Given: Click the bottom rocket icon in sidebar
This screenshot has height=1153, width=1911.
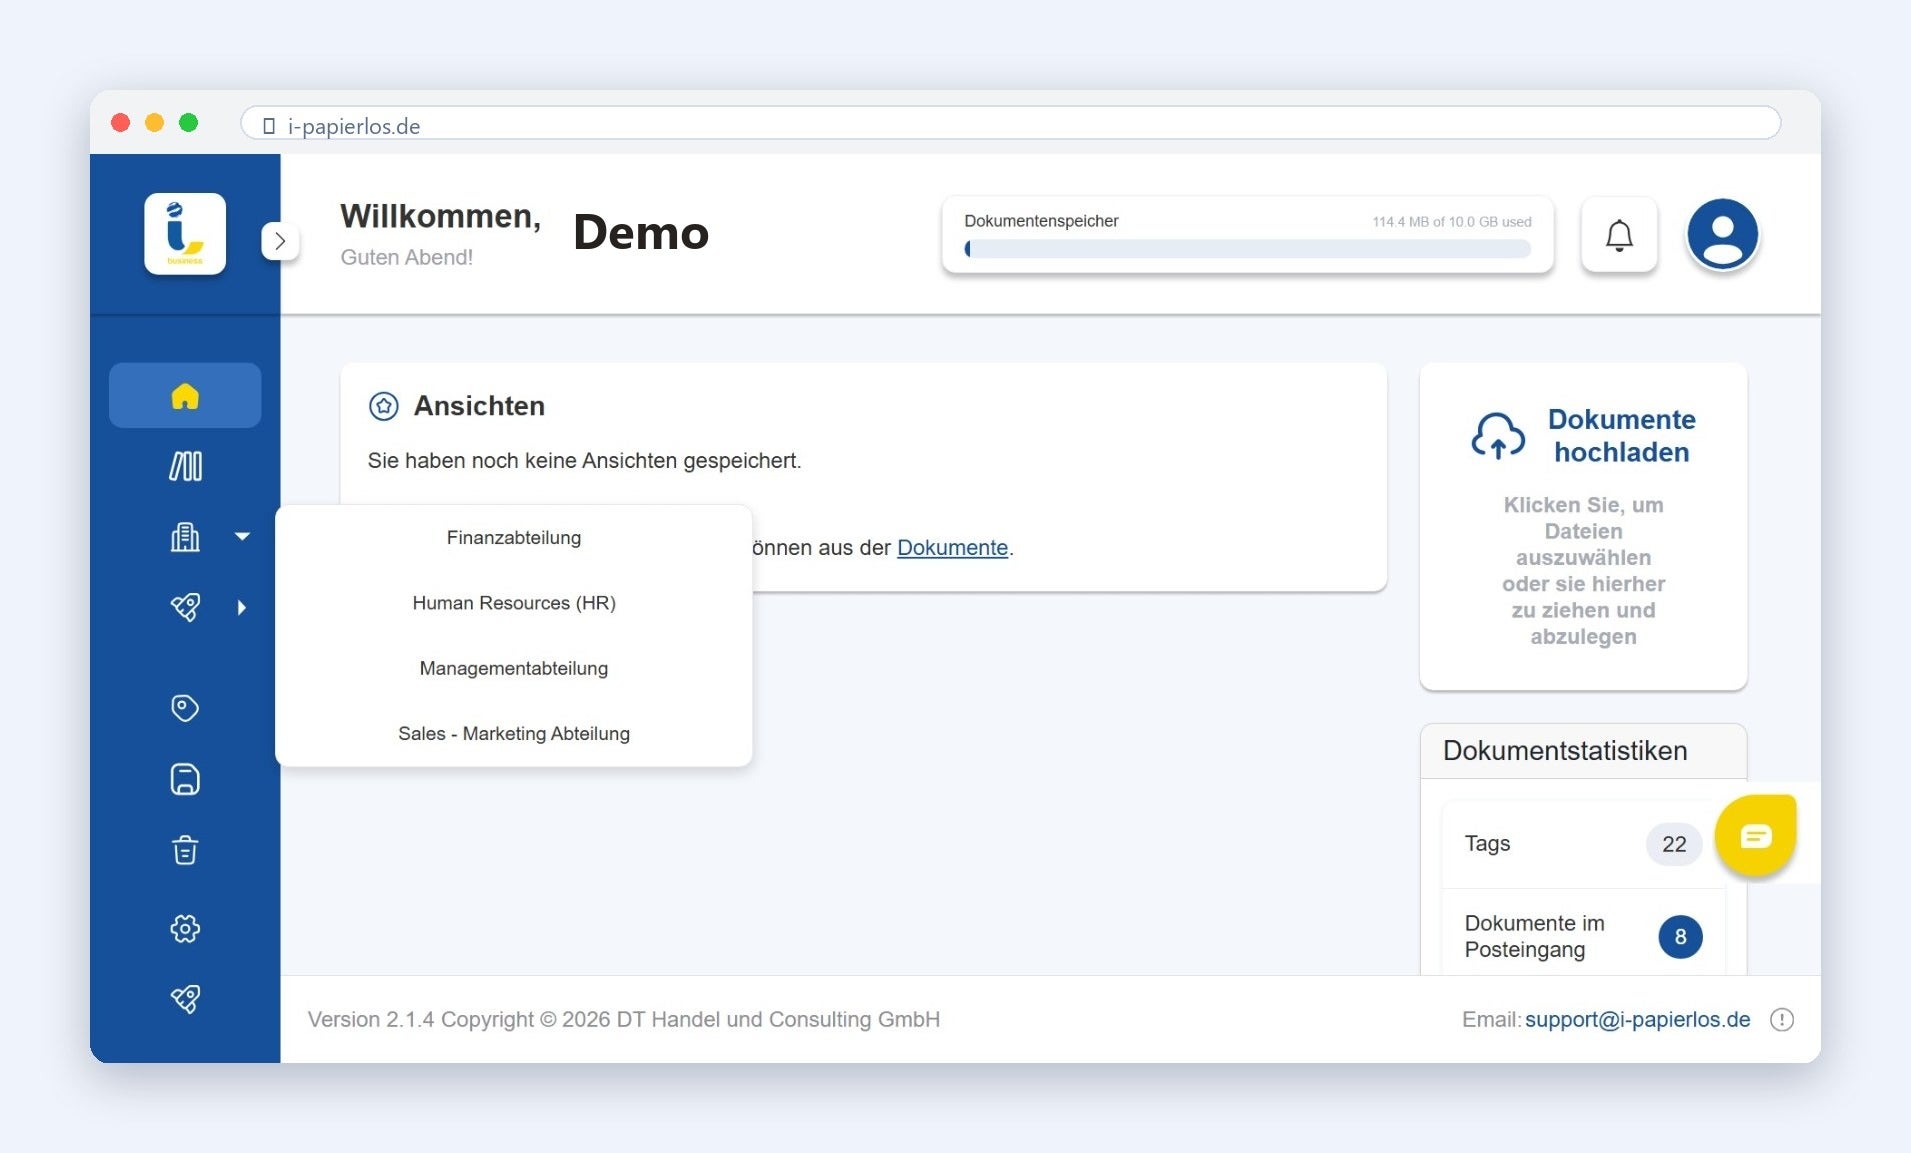Looking at the screenshot, I should (x=185, y=998).
